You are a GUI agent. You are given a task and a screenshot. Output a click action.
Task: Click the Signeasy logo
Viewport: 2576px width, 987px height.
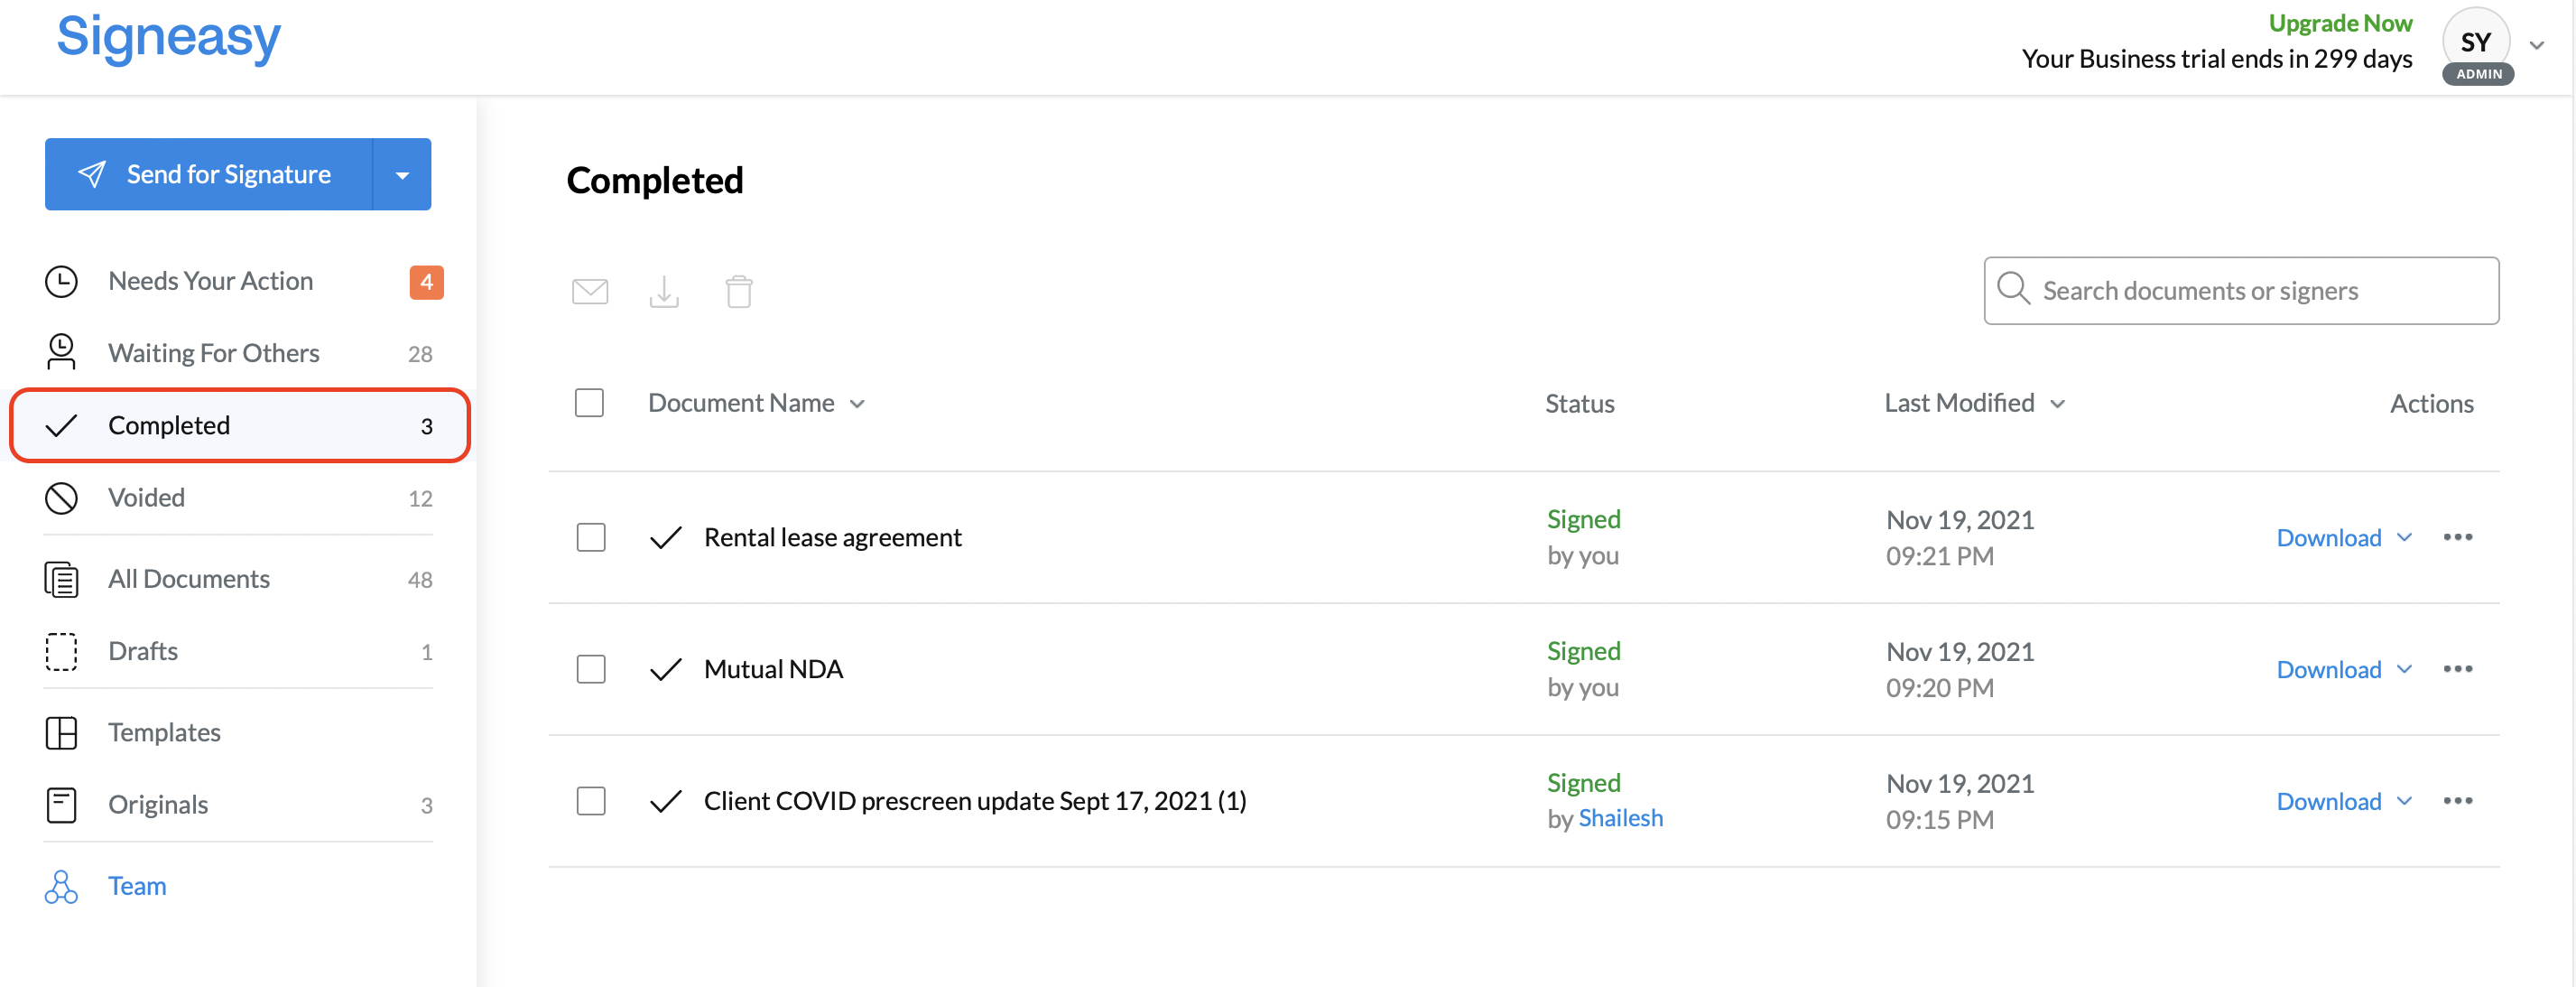[x=169, y=37]
